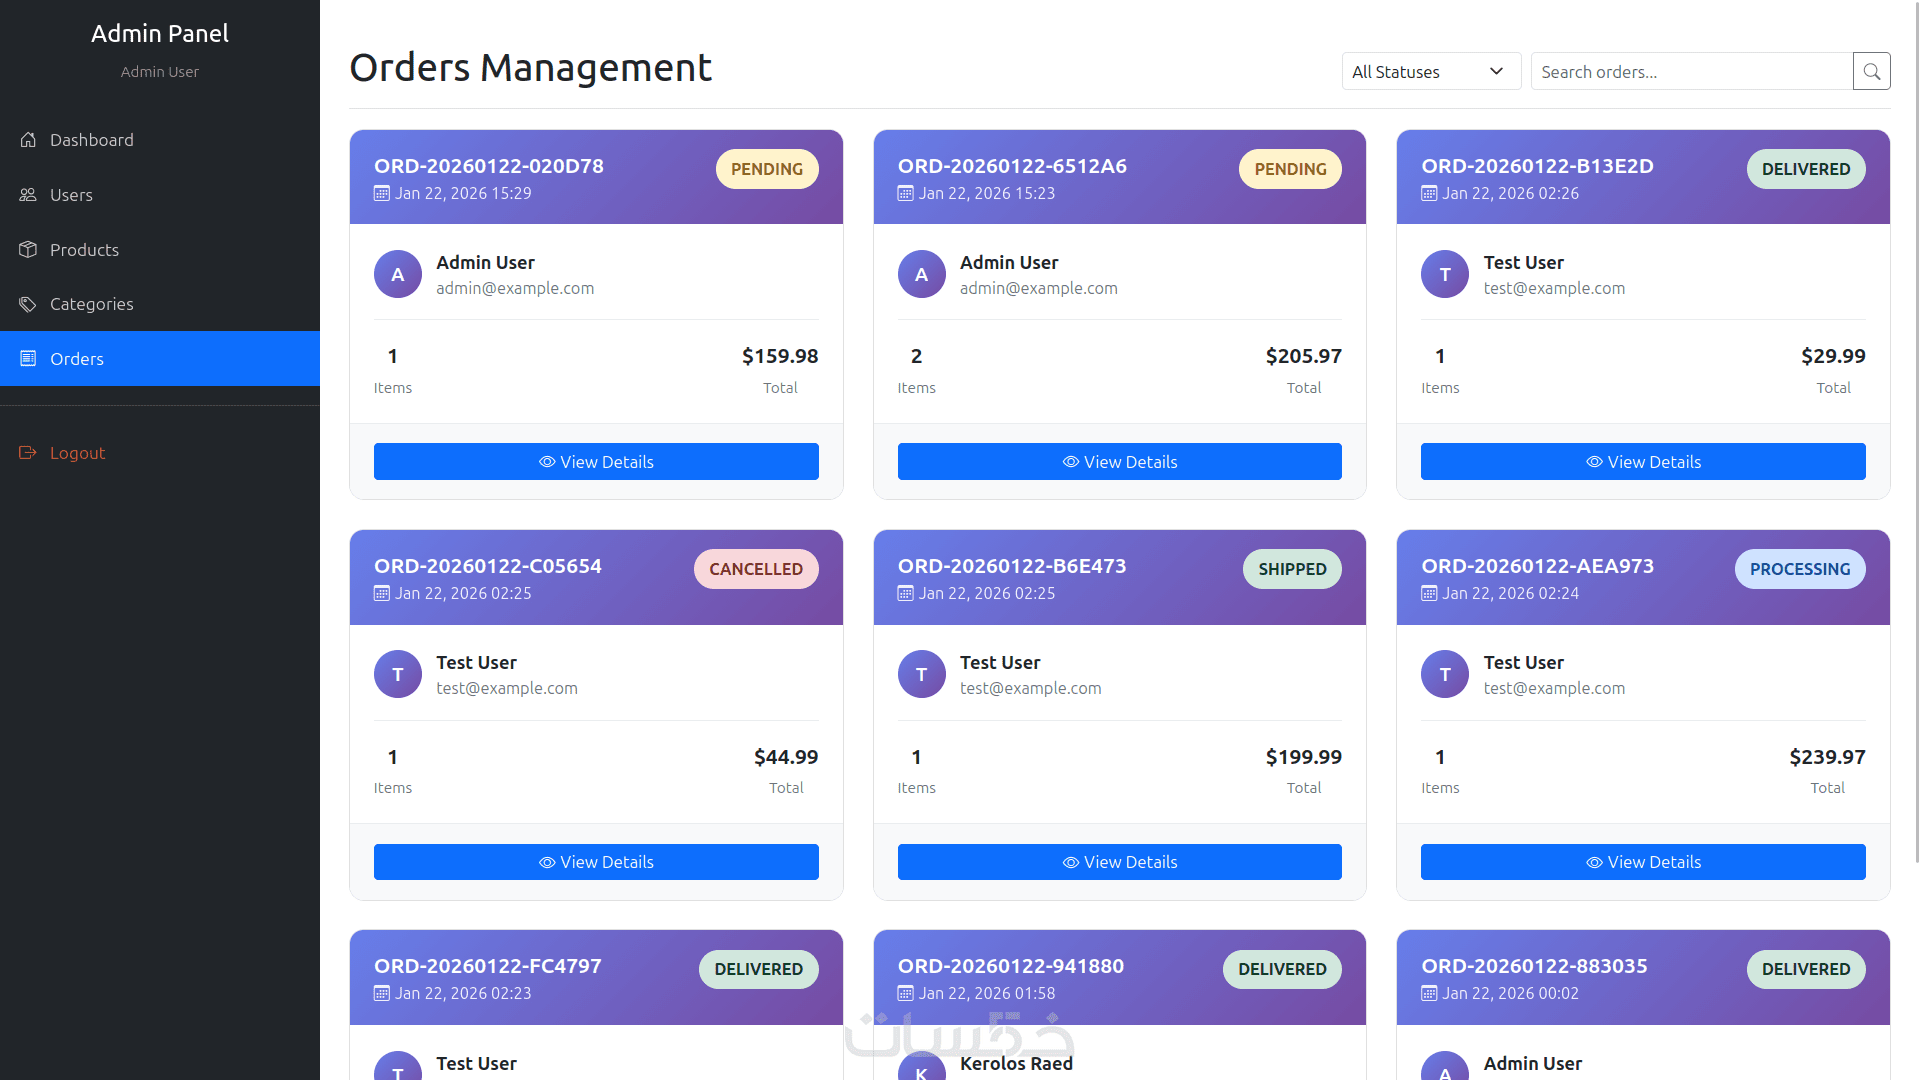Click the CANCELLED status badge
The height and width of the screenshot is (1080, 1920).
pyautogui.click(x=756, y=569)
